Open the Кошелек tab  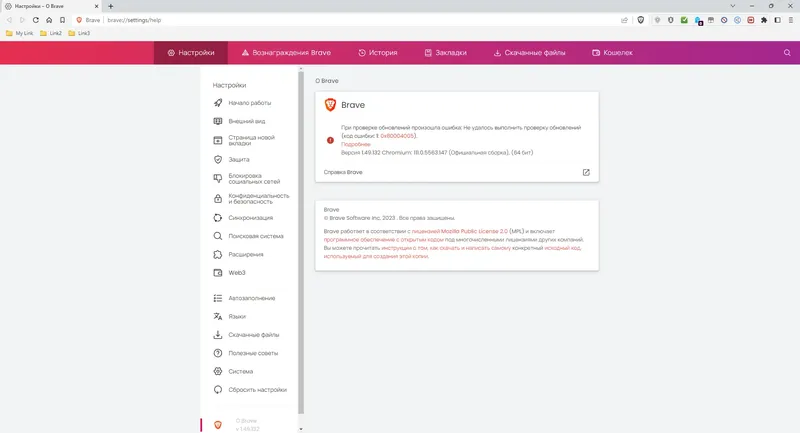click(x=612, y=53)
